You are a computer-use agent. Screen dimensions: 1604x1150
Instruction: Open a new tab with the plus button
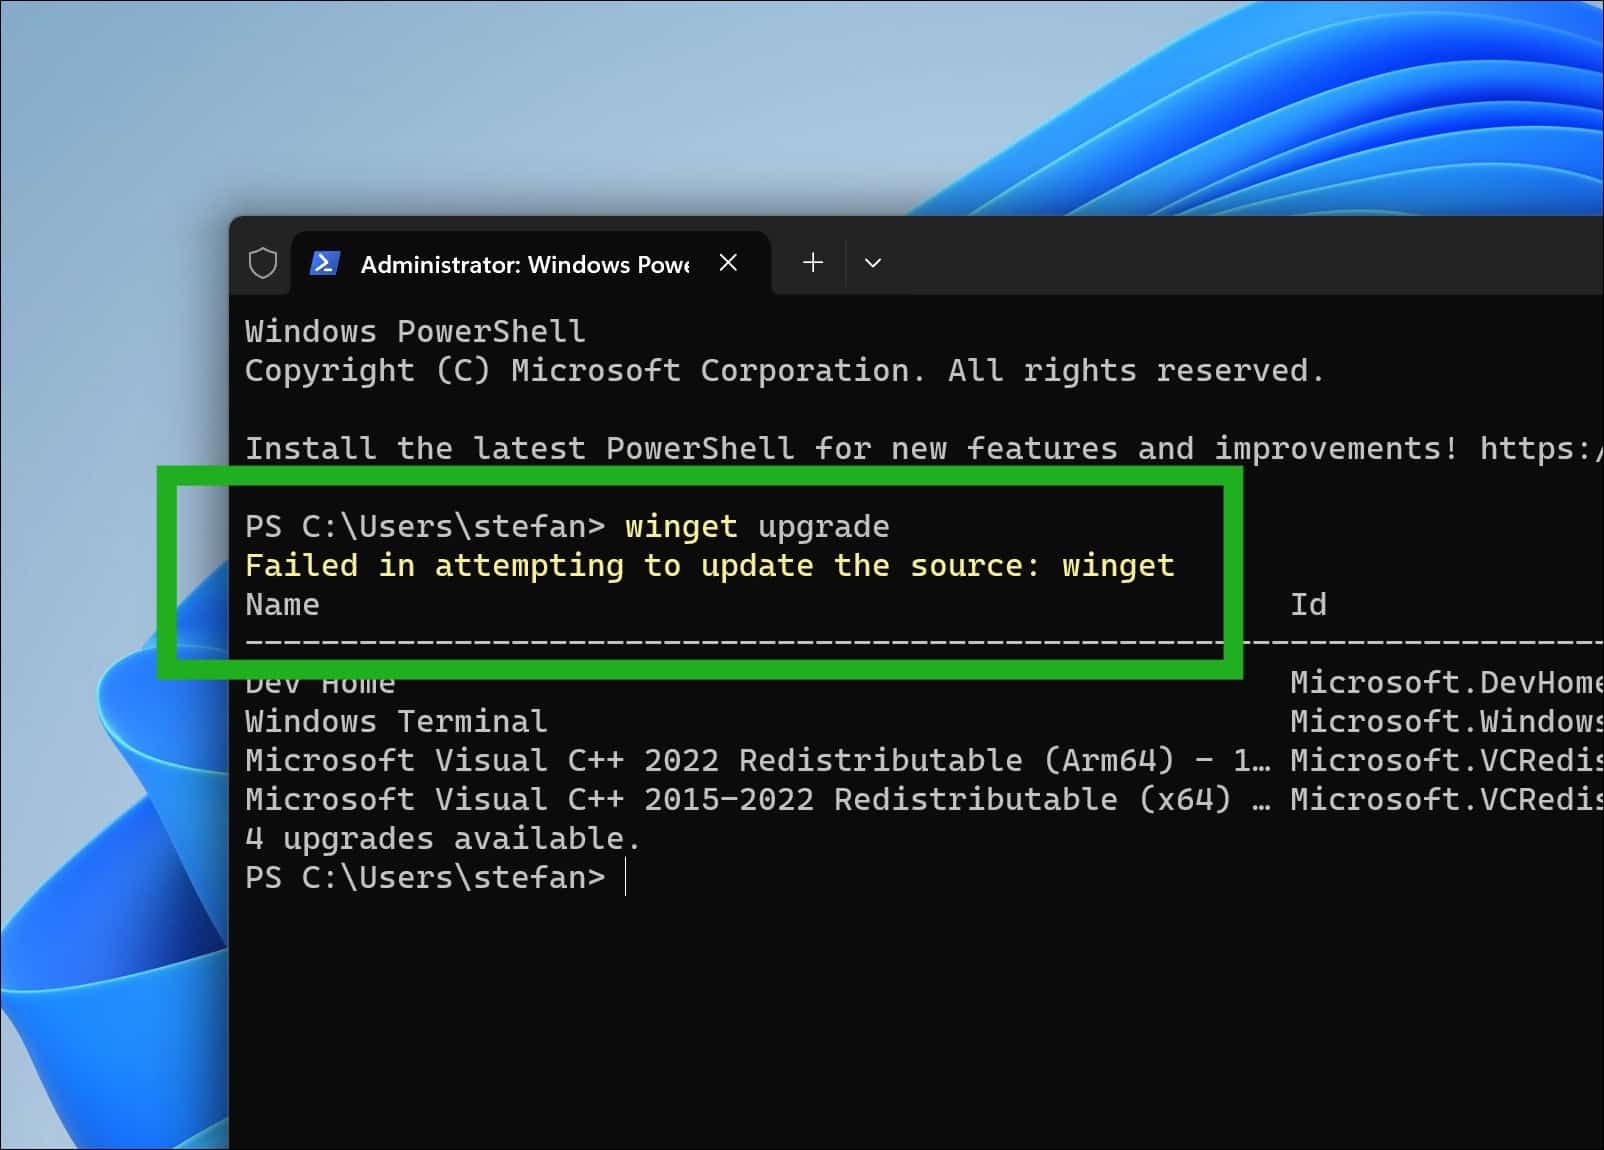(812, 263)
